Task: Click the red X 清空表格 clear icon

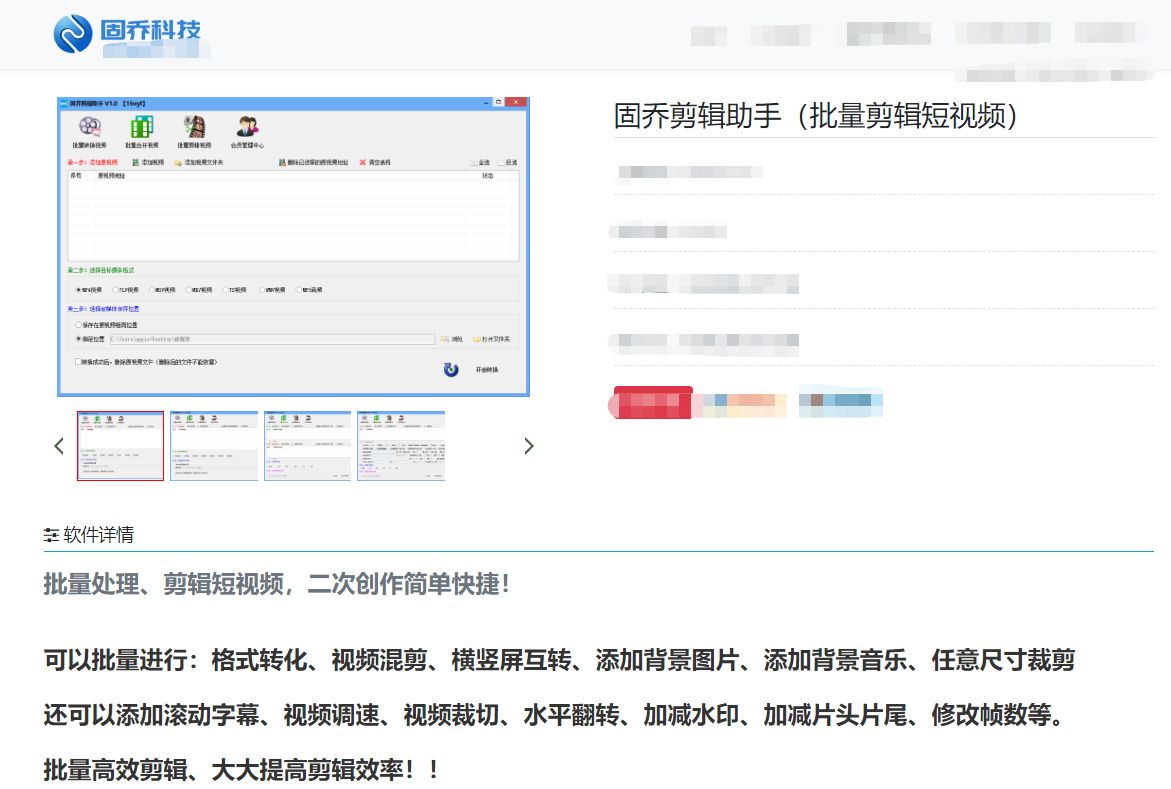Action: pos(362,162)
